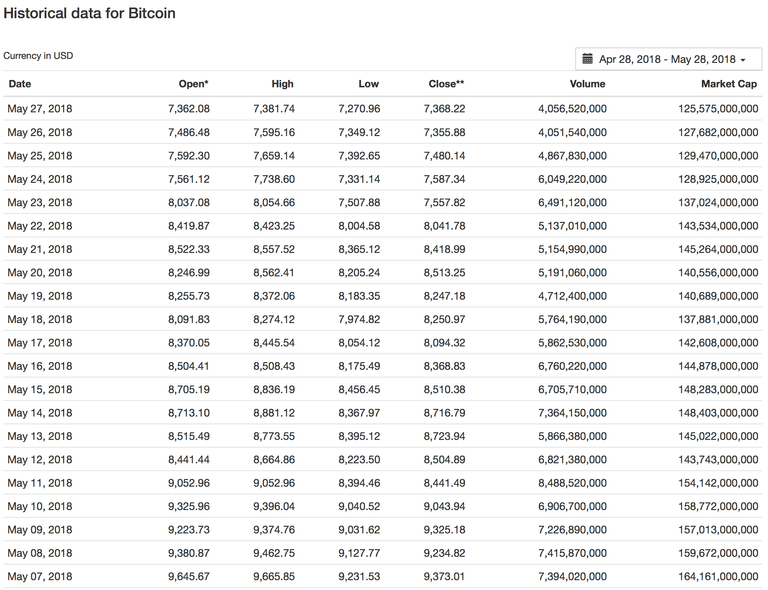This screenshot has width=768, height=590.
Task: Click the open price 7,362.08
Action: point(189,109)
